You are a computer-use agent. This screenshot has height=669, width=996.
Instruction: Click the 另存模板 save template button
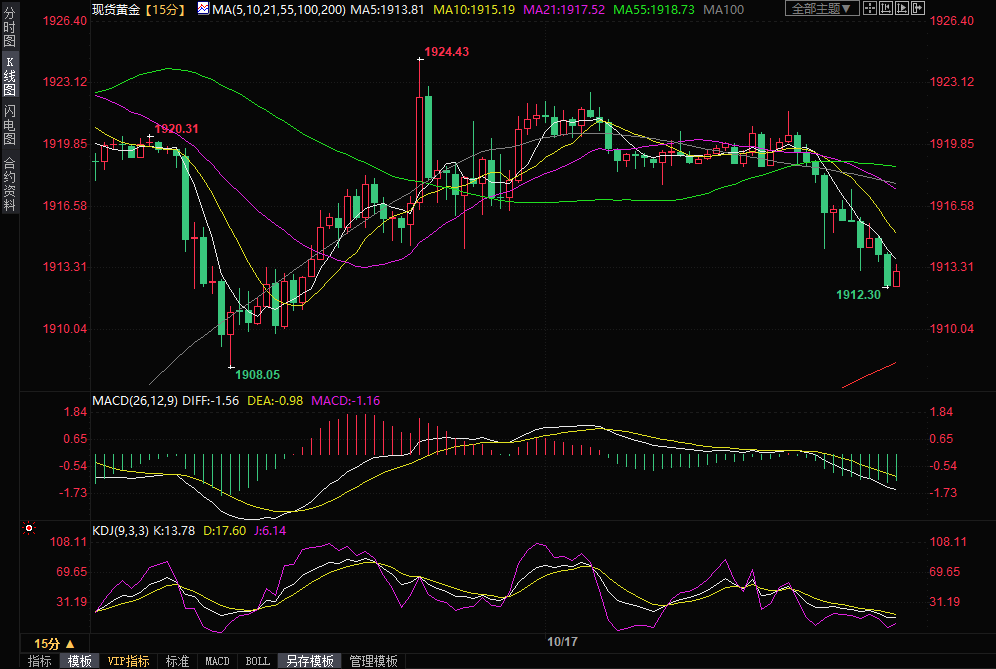(310, 661)
